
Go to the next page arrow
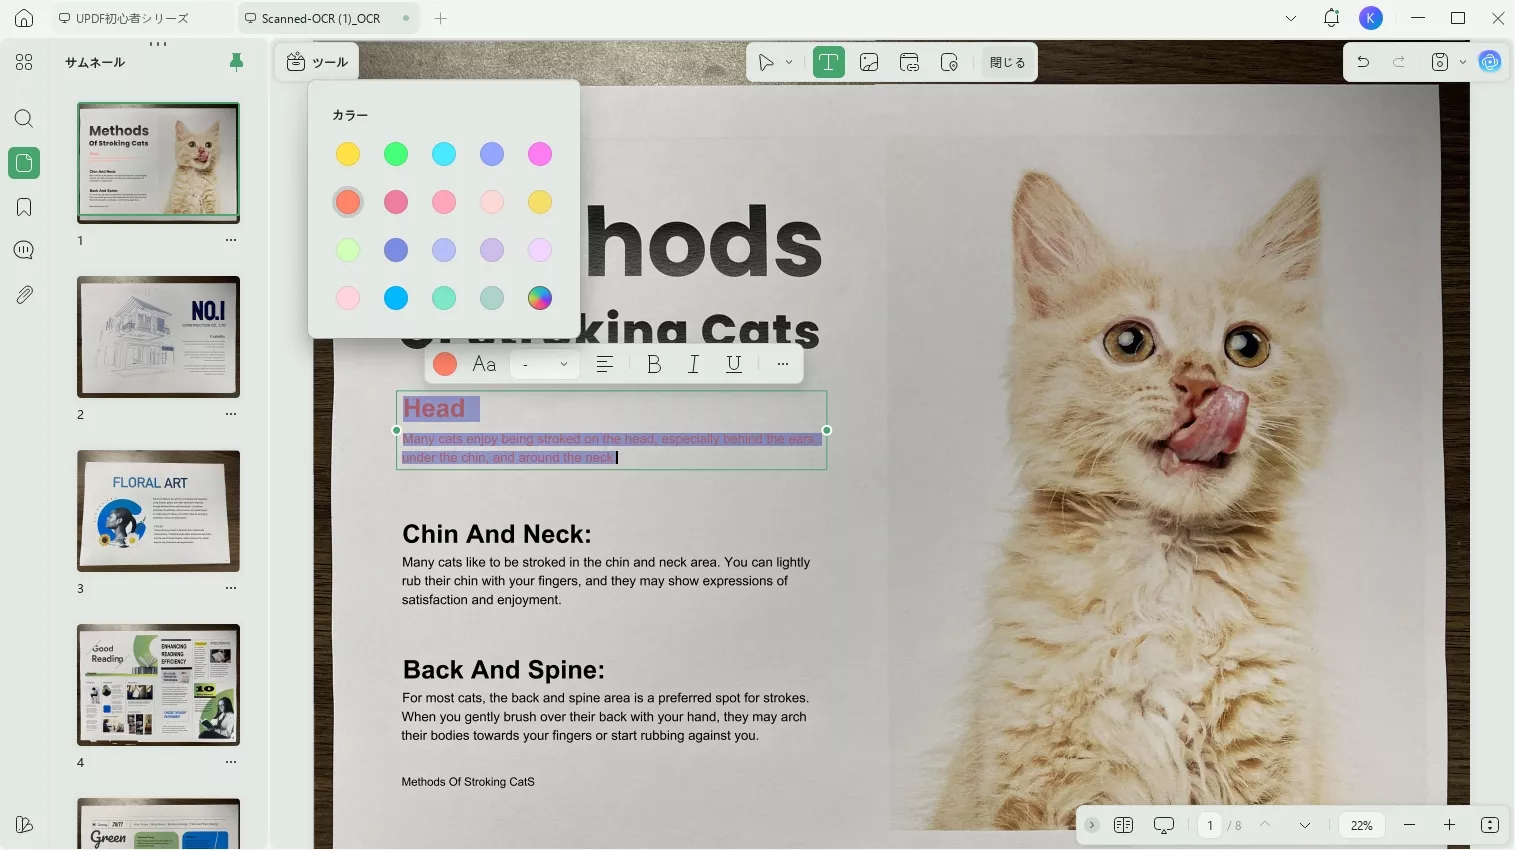pyautogui.click(x=1305, y=825)
